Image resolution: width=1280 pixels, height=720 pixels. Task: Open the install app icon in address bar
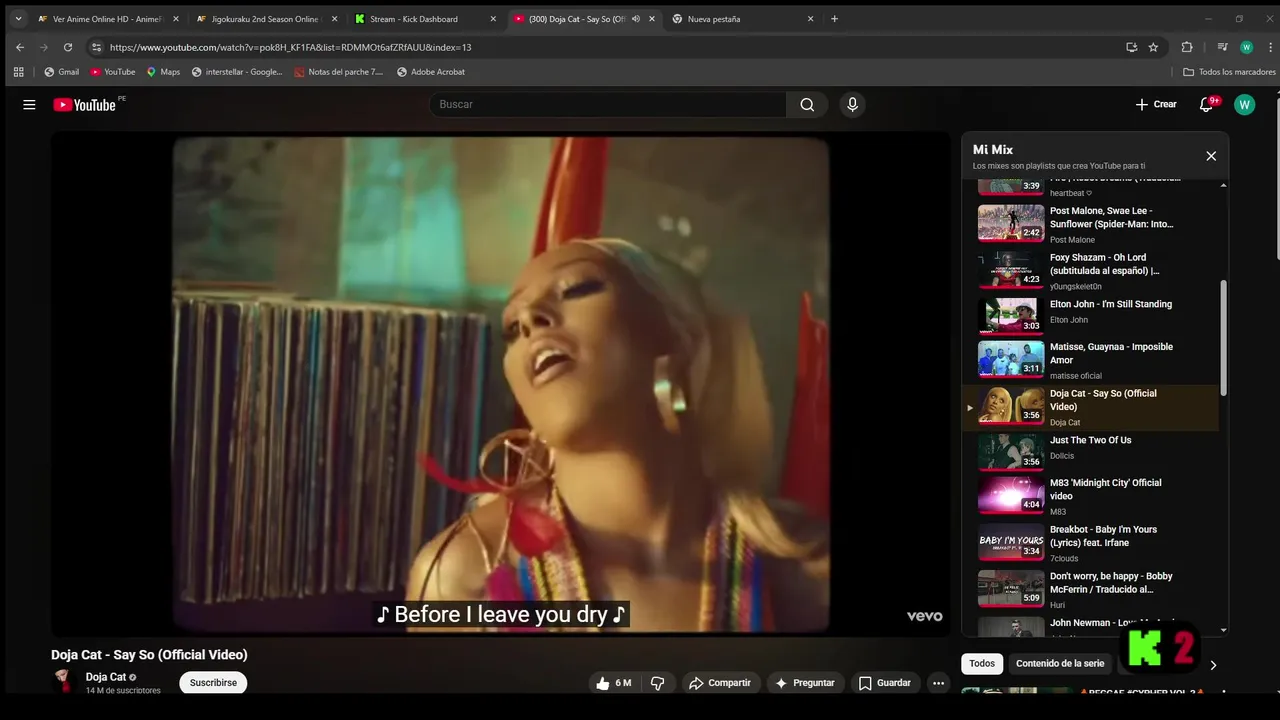pyautogui.click(x=1131, y=47)
